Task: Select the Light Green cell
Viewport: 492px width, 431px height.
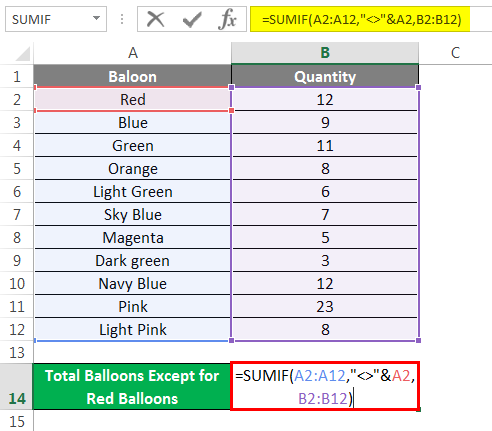Action: coord(132,191)
